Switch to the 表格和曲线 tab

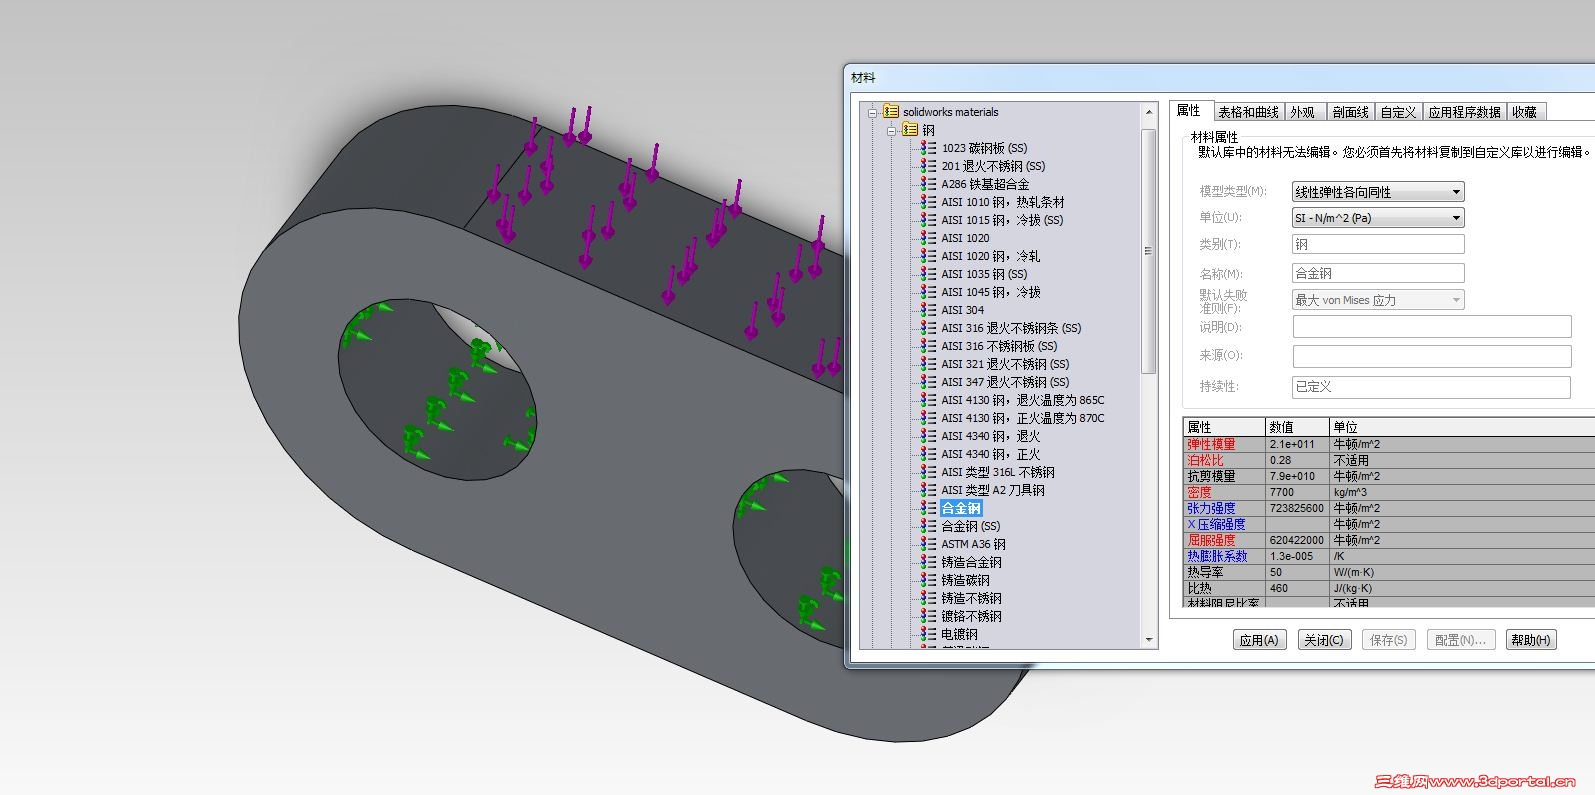pyautogui.click(x=1248, y=112)
